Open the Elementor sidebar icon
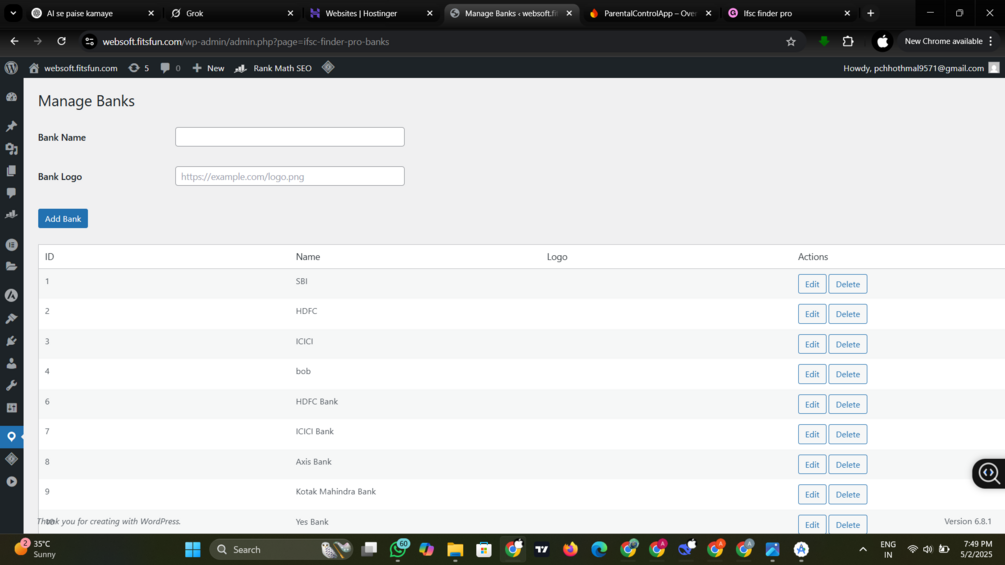1005x565 pixels. point(12,245)
